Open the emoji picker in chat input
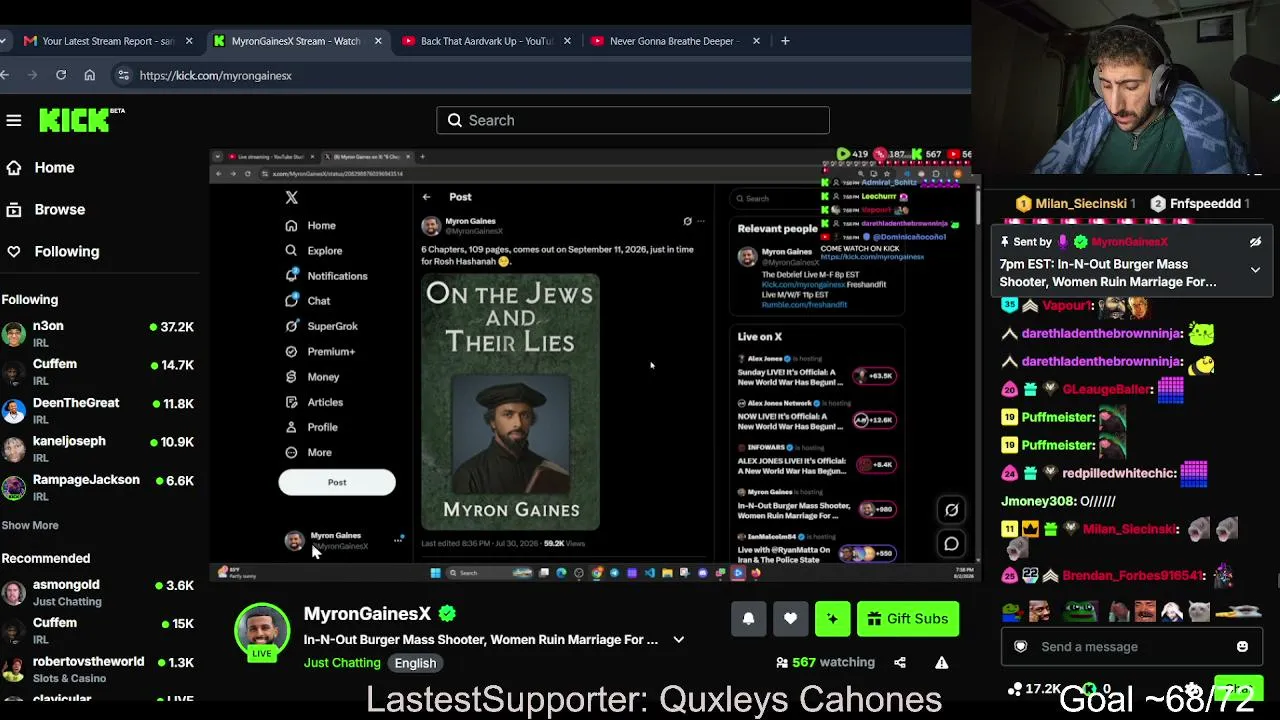1280x720 pixels. click(x=1242, y=647)
